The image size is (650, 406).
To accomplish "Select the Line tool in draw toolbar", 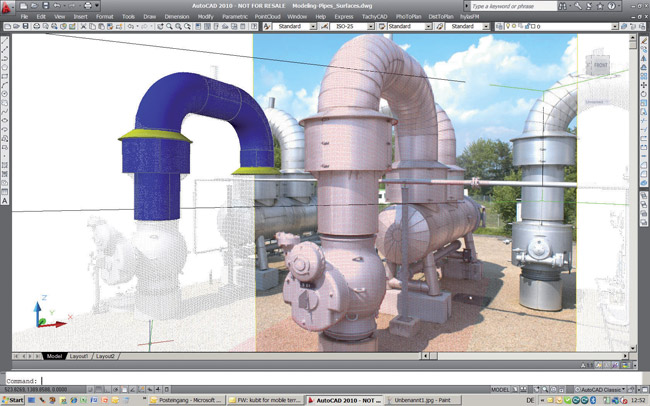I will tap(5, 38).
